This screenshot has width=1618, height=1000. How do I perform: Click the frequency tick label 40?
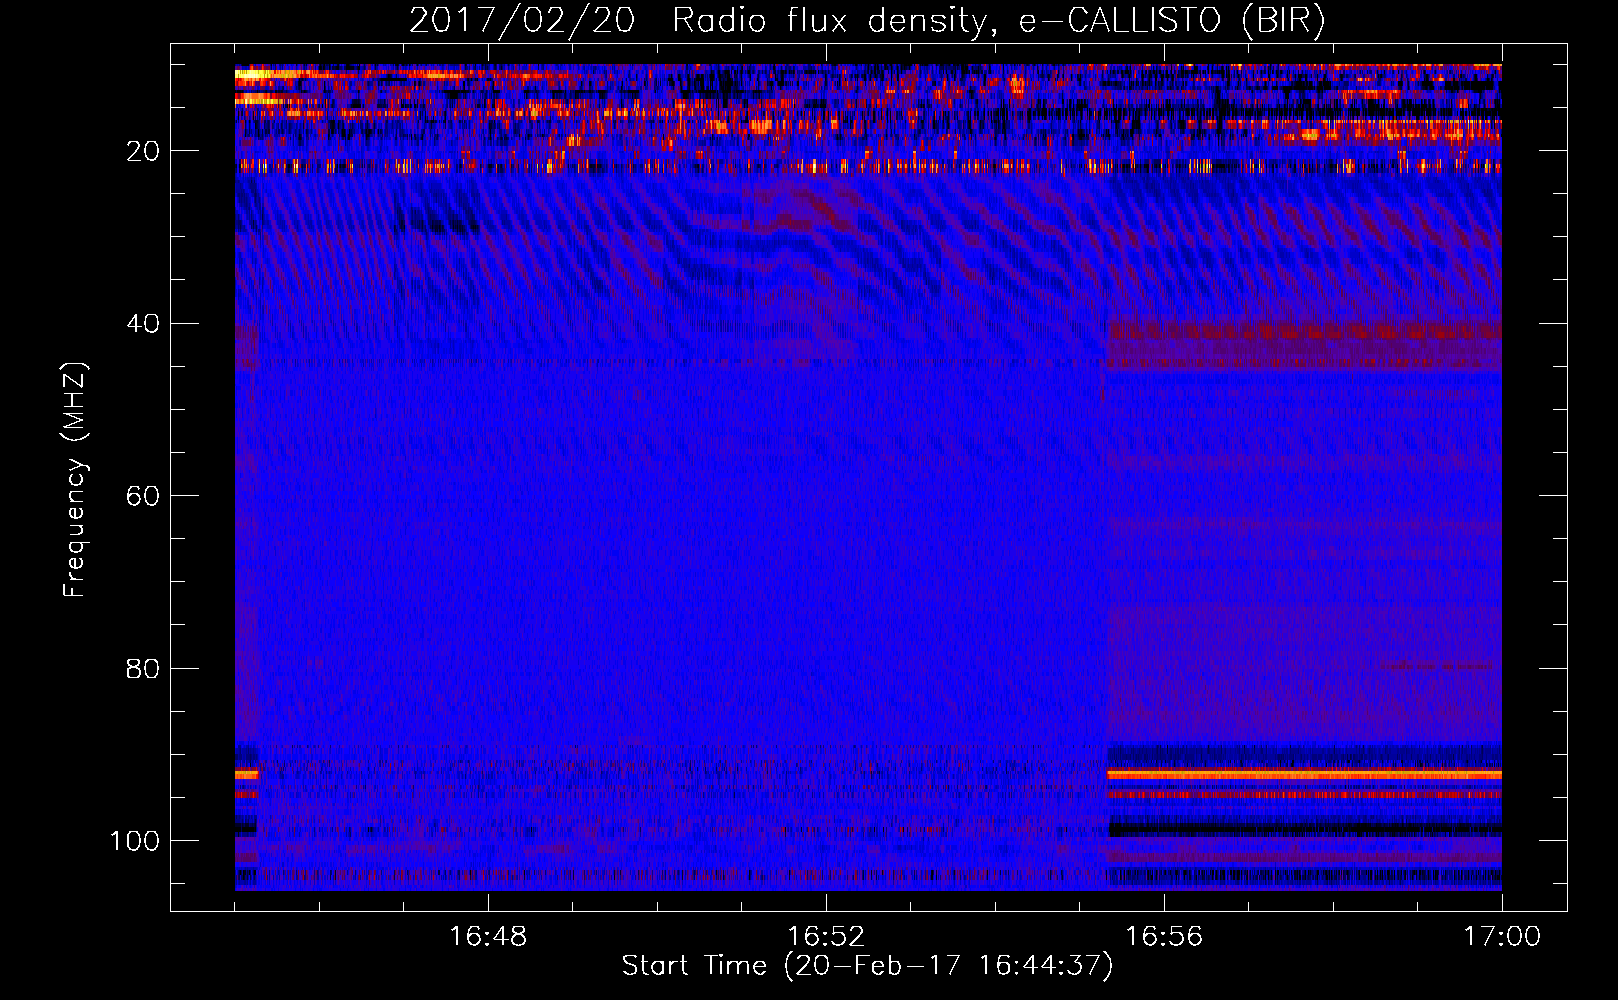pyautogui.click(x=143, y=324)
